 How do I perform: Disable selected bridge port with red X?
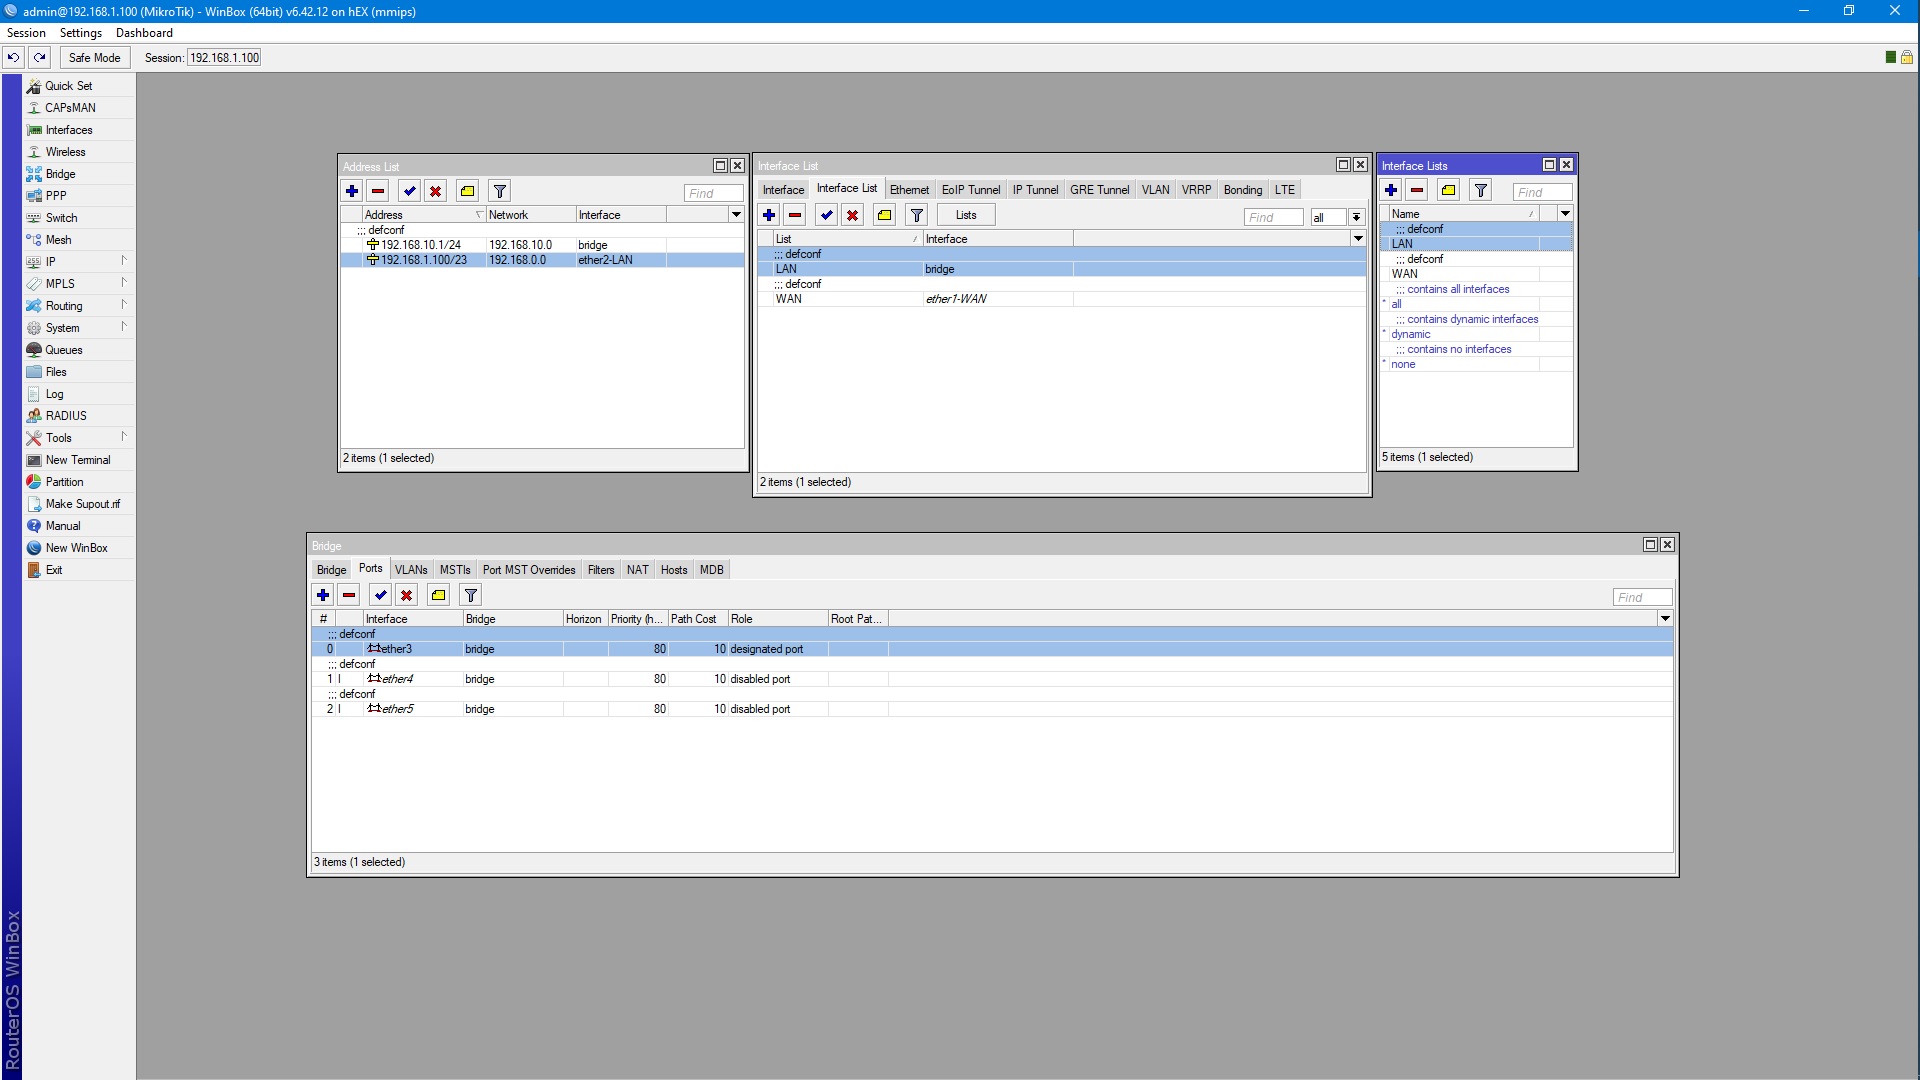(x=407, y=595)
